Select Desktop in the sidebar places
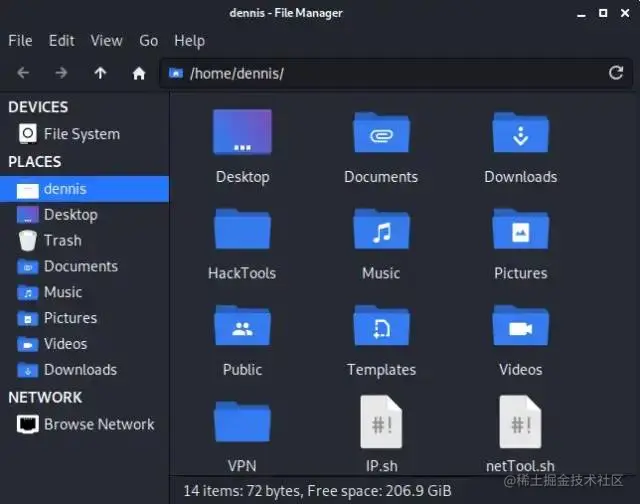Image resolution: width=640 pixels, height=504 pixels. pos(84,215)
